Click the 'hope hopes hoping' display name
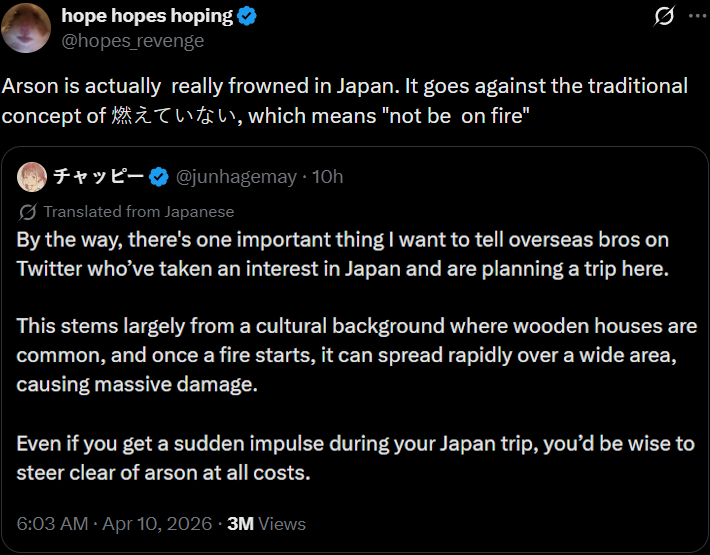710x555 pixels. (147, 16)
